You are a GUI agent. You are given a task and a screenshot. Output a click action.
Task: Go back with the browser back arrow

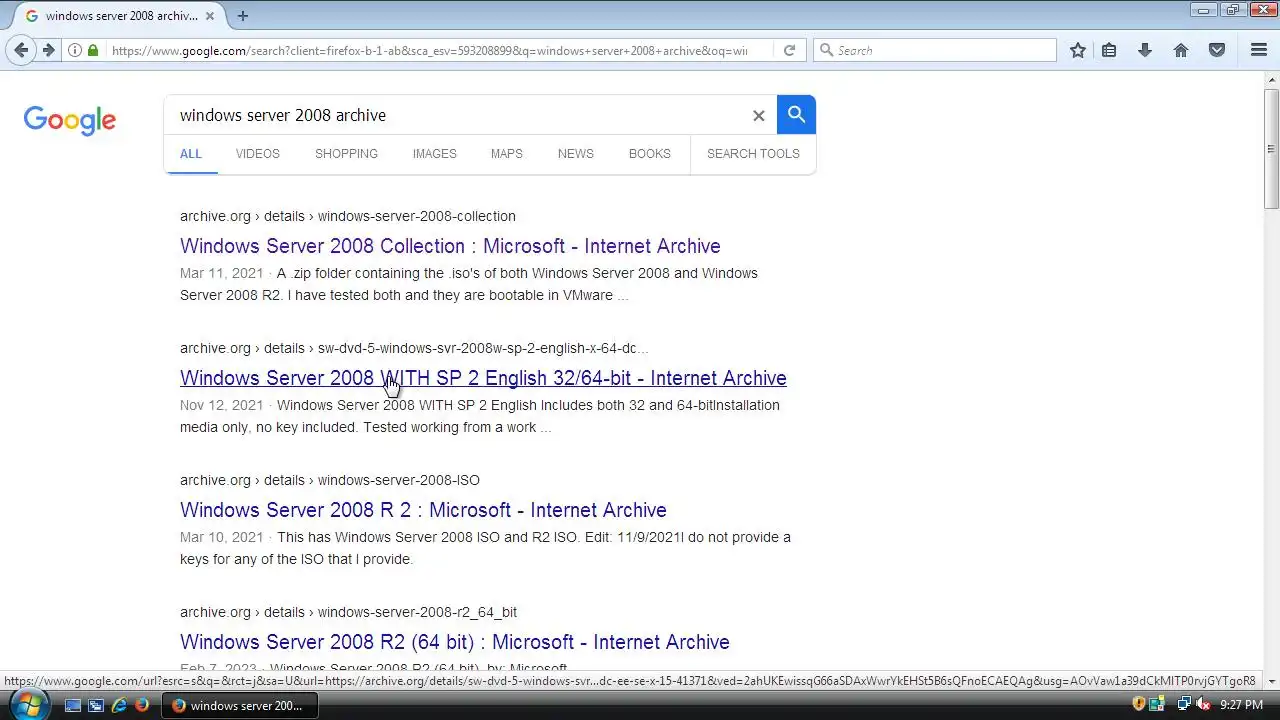coord(22,50)
